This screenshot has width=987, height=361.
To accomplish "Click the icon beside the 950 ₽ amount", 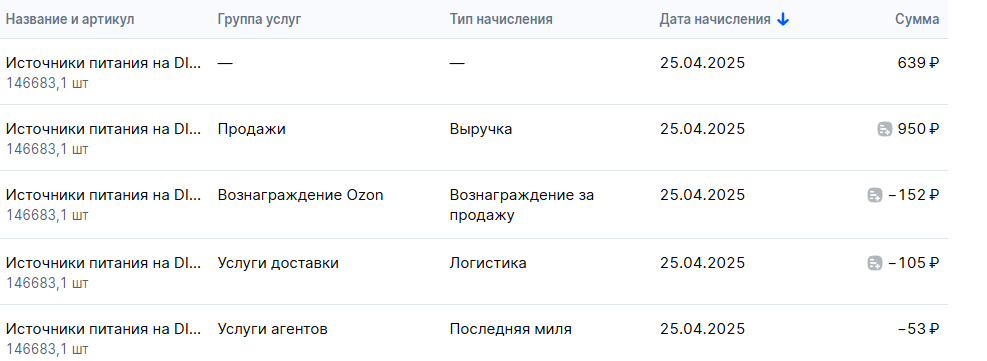I will (884, 130).
